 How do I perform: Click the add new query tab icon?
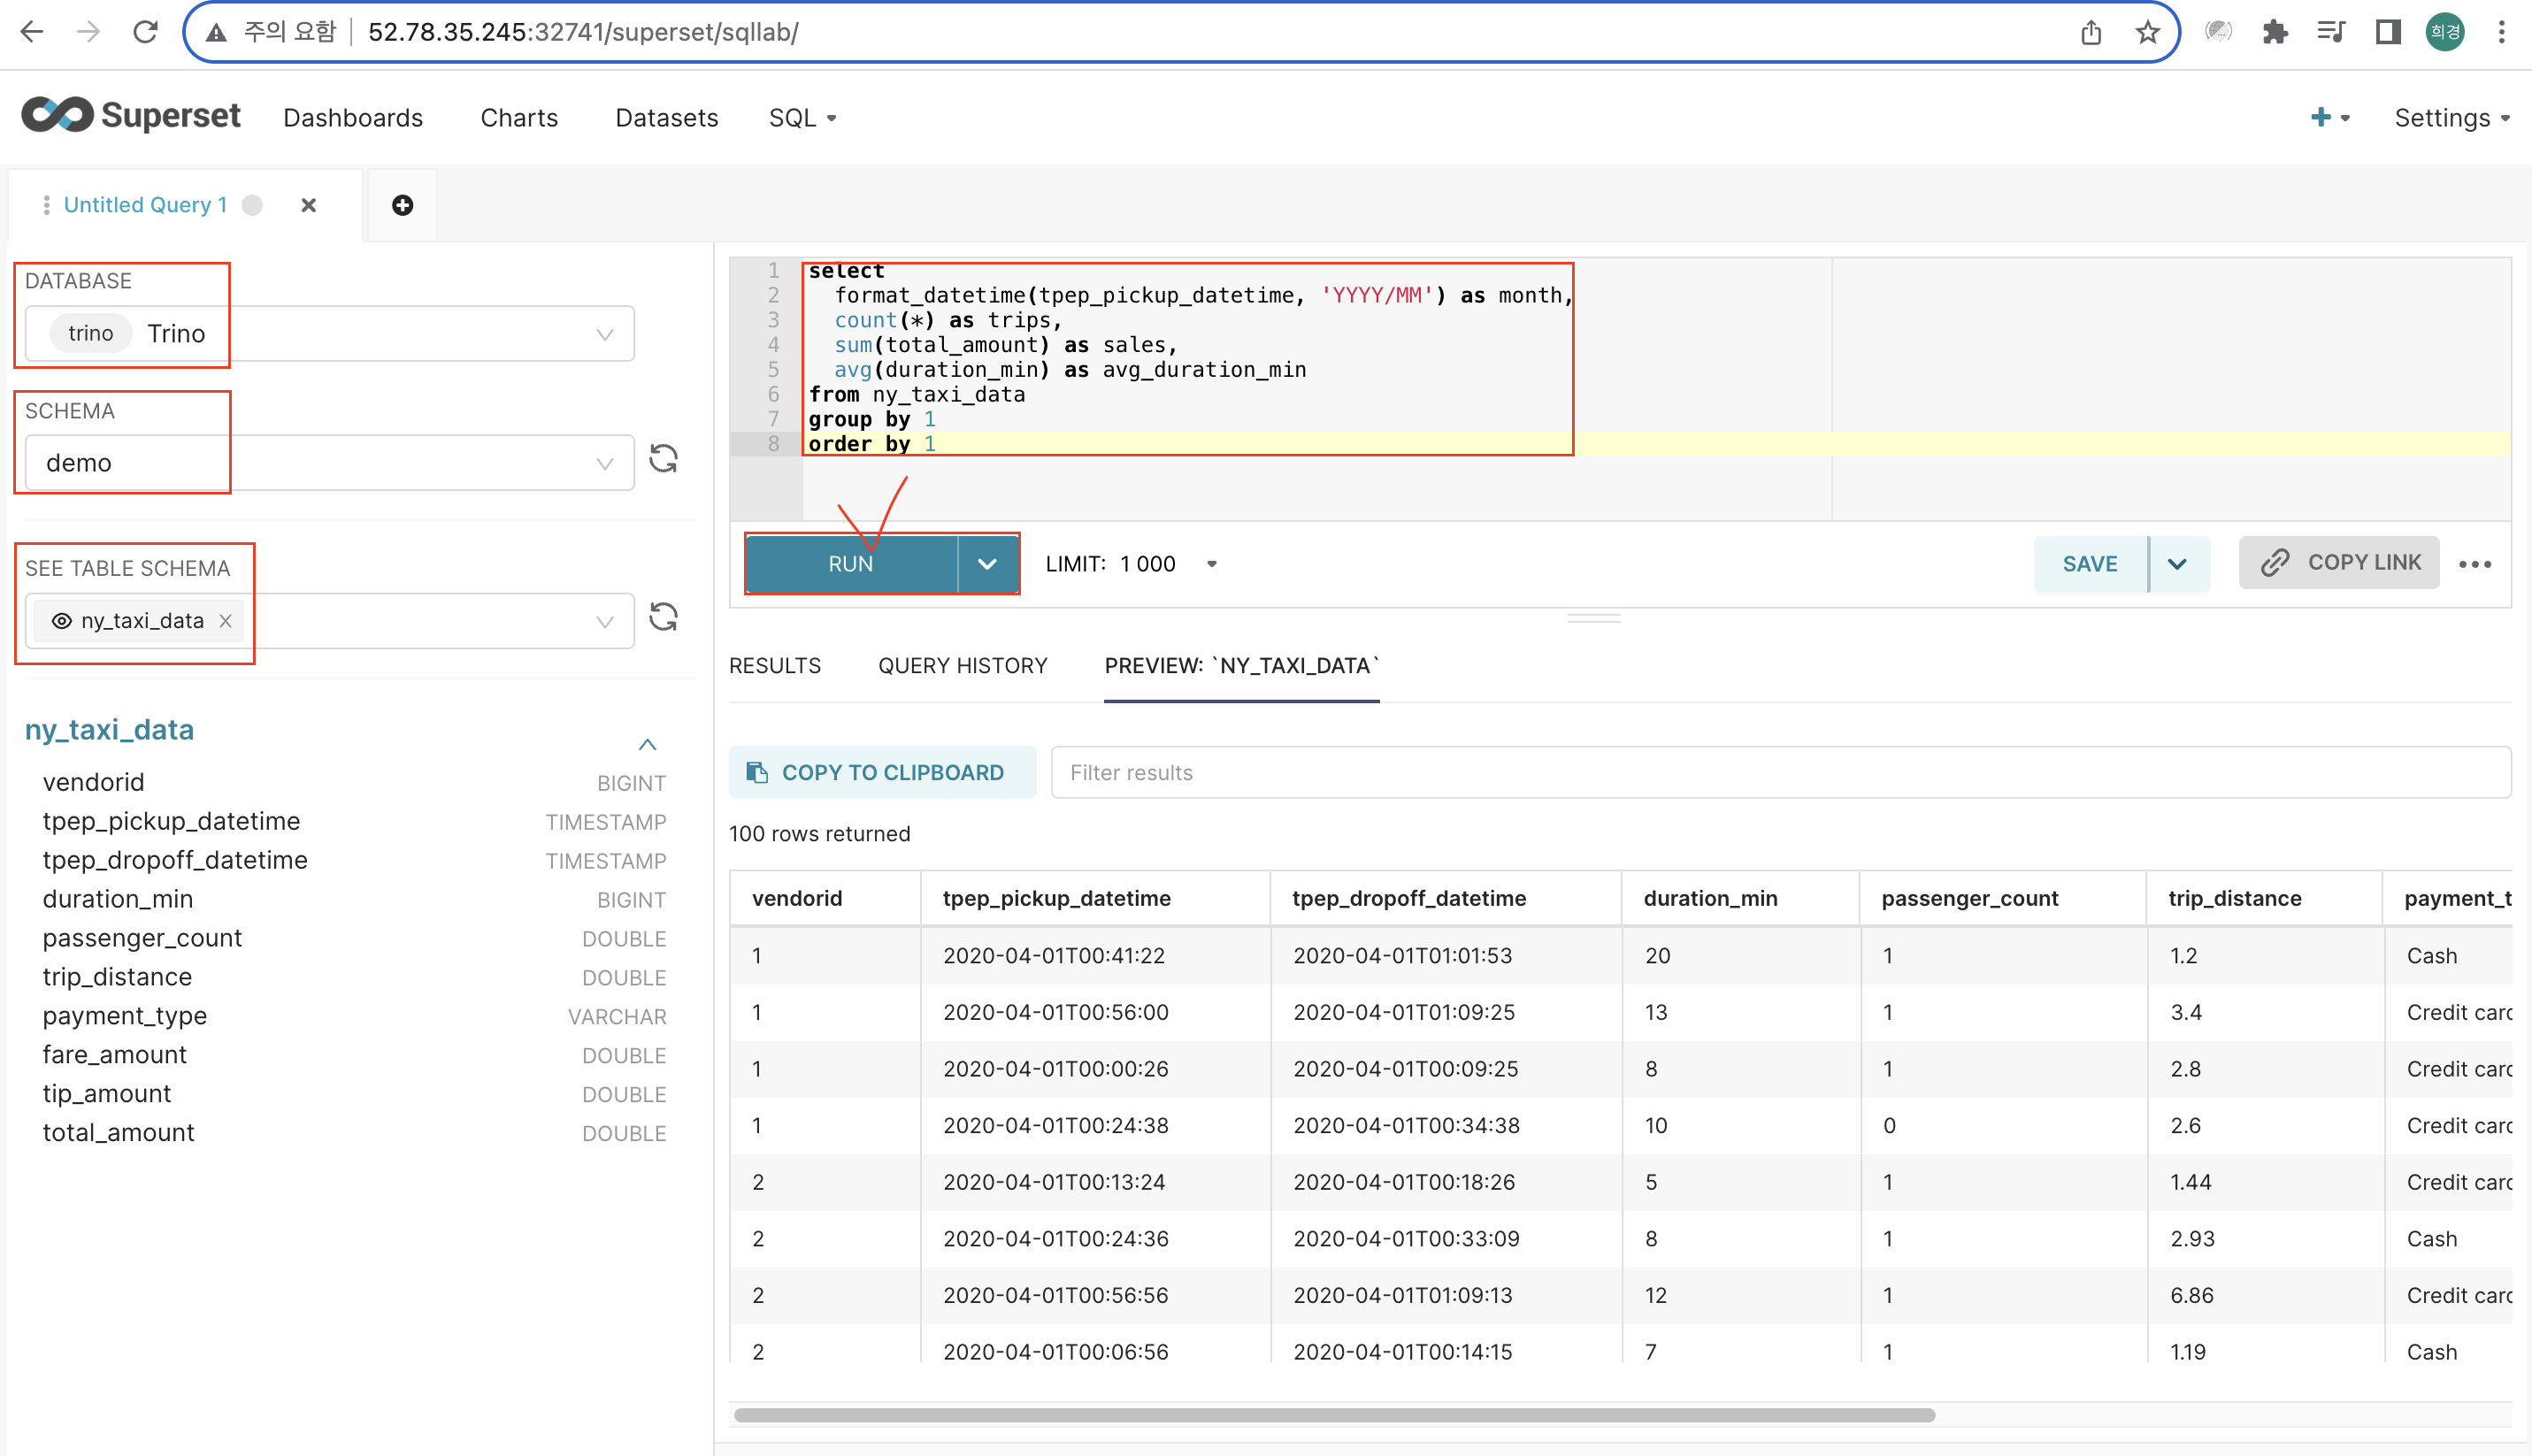(402, 205)
